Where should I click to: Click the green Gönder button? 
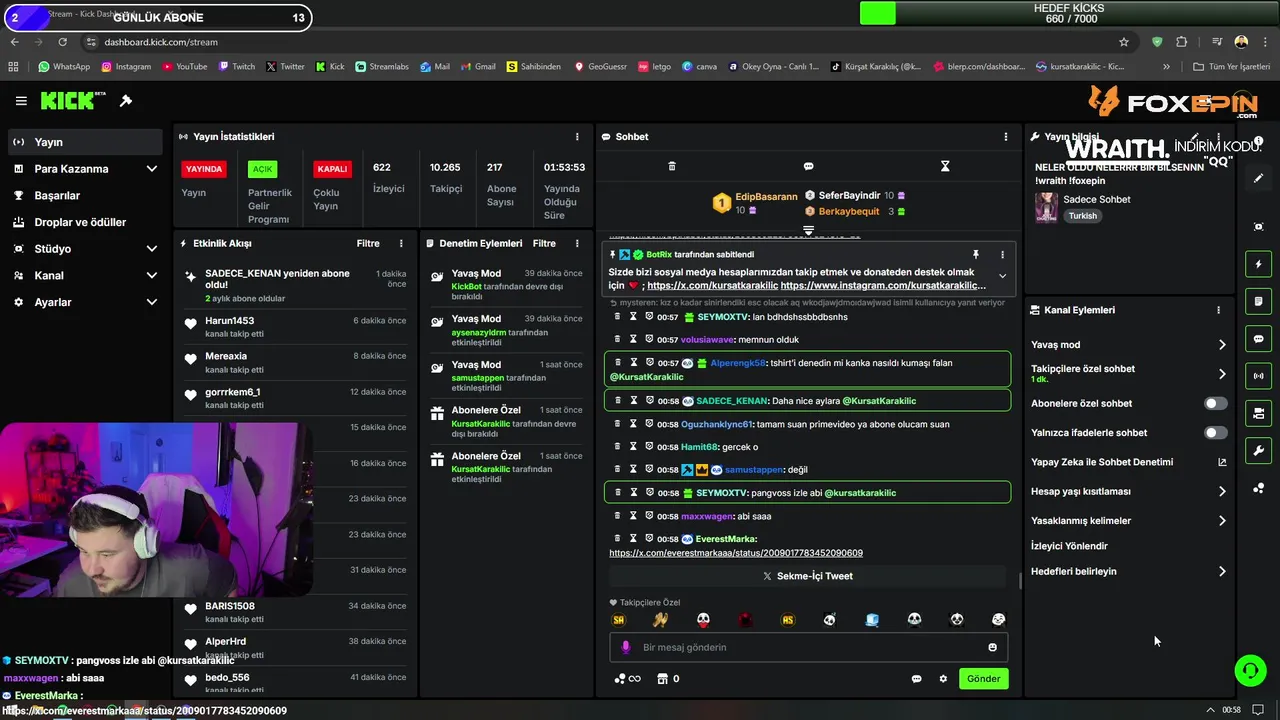click(983, 679)
